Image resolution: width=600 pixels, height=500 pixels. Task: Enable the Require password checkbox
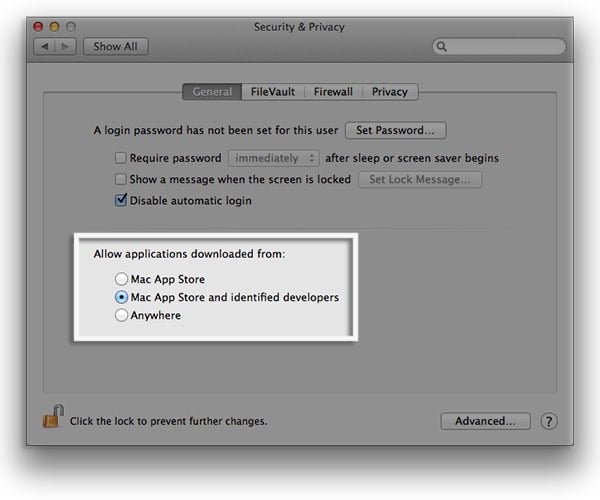coord(121,158)
